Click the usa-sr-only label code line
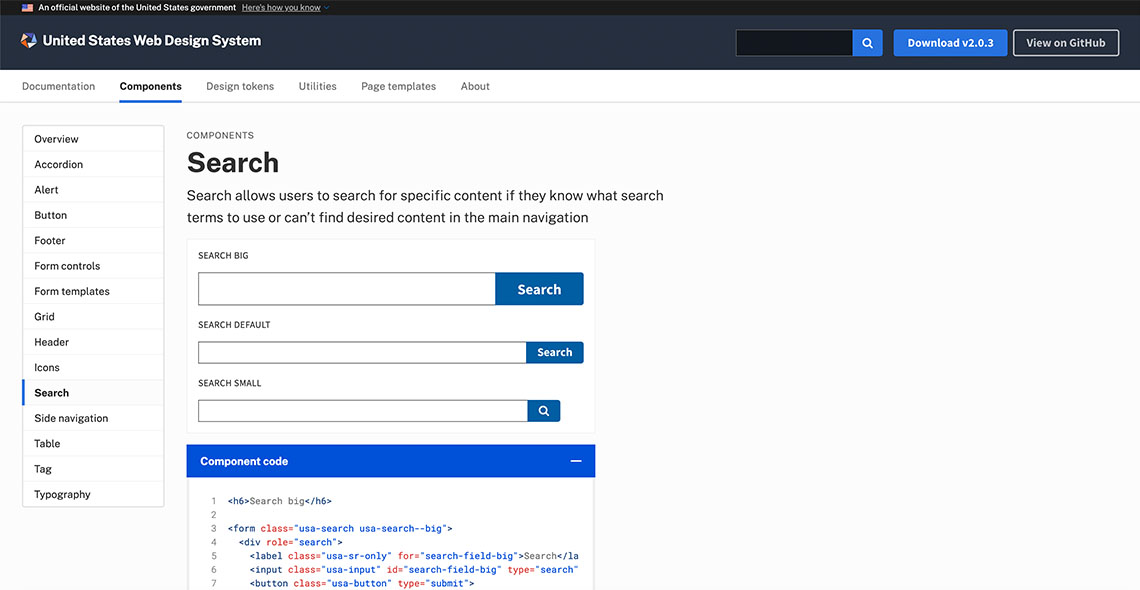Viewport: 1140px width, 590px height. click(414, 556)
